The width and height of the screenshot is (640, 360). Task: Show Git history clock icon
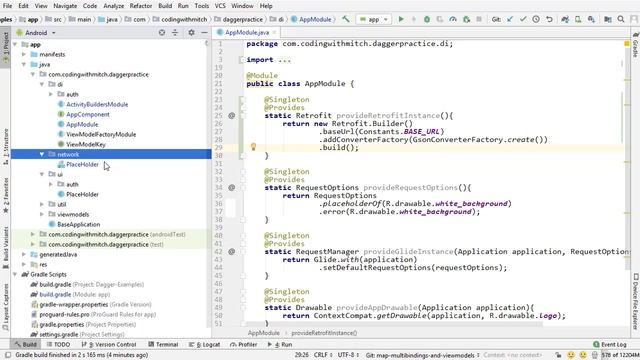tap(536, 19)
